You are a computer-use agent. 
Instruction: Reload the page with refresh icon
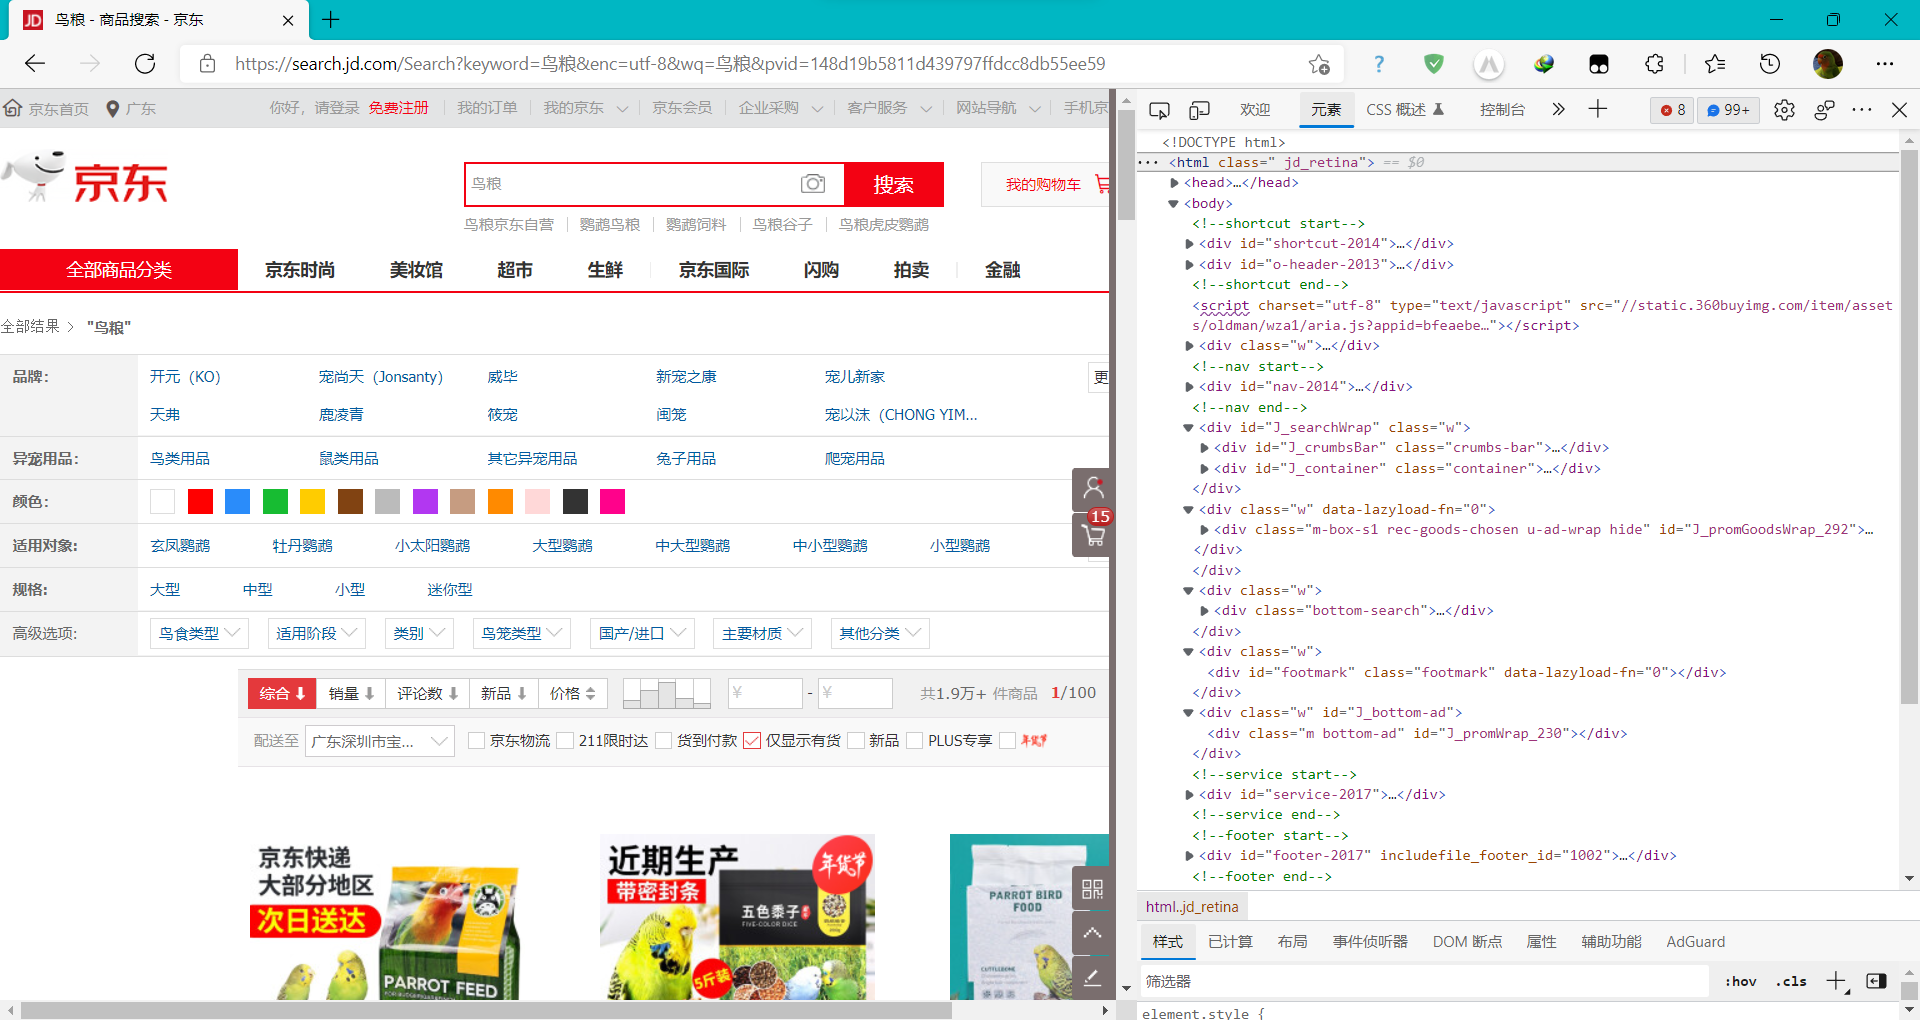click(x=145, y=64)
